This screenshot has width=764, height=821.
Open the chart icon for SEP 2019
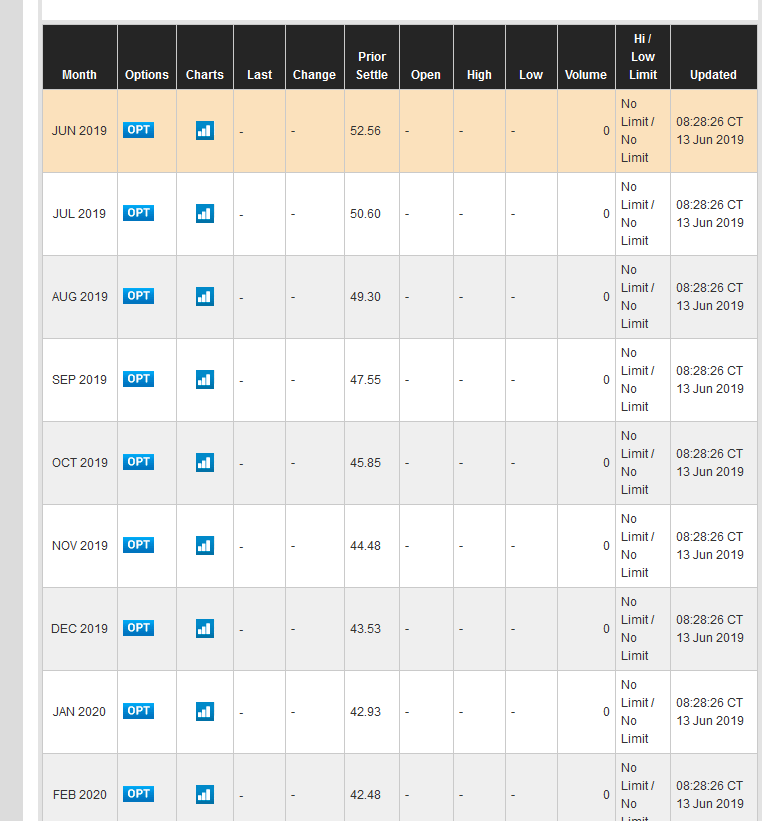[x=204, y=379]
